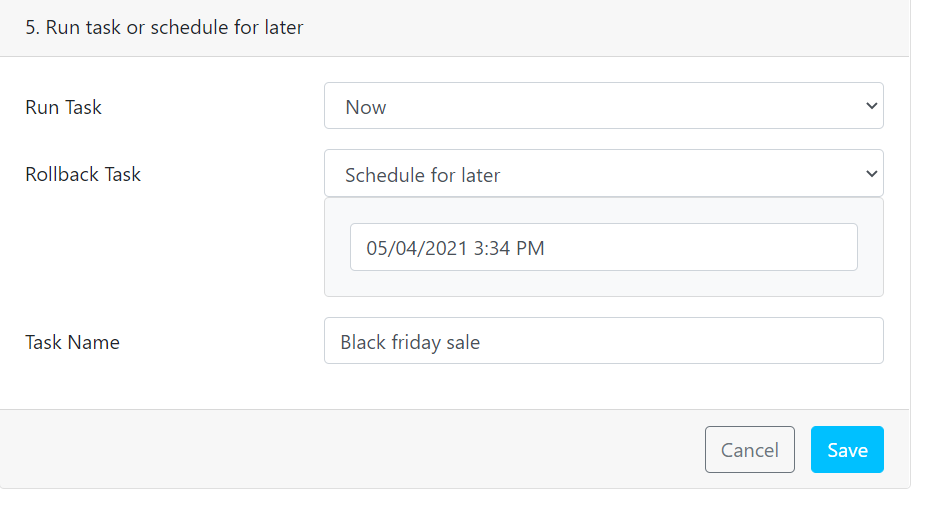
Task: Open the Rollback Task dropdown
Action: [x=603, y=174]
